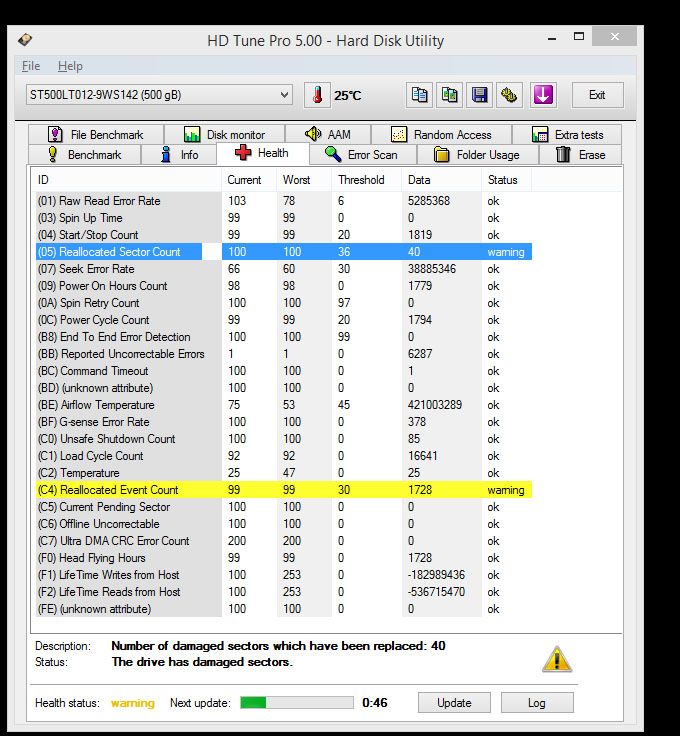Click data value 38885346
The height and width of the screenshot is (736, 680).
point(432,269)
